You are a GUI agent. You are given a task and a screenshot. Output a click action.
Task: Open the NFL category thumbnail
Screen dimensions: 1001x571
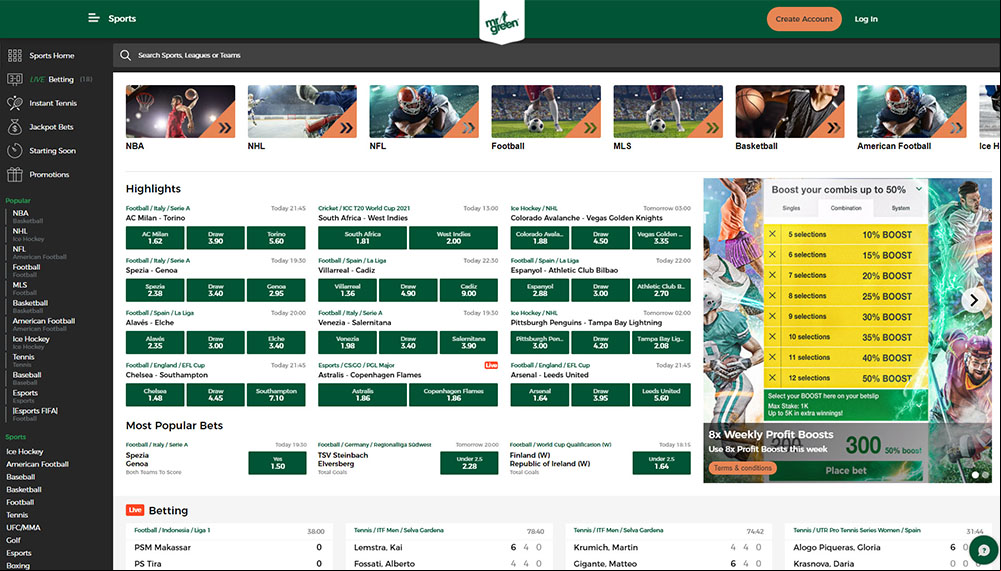tap(424, 112)
